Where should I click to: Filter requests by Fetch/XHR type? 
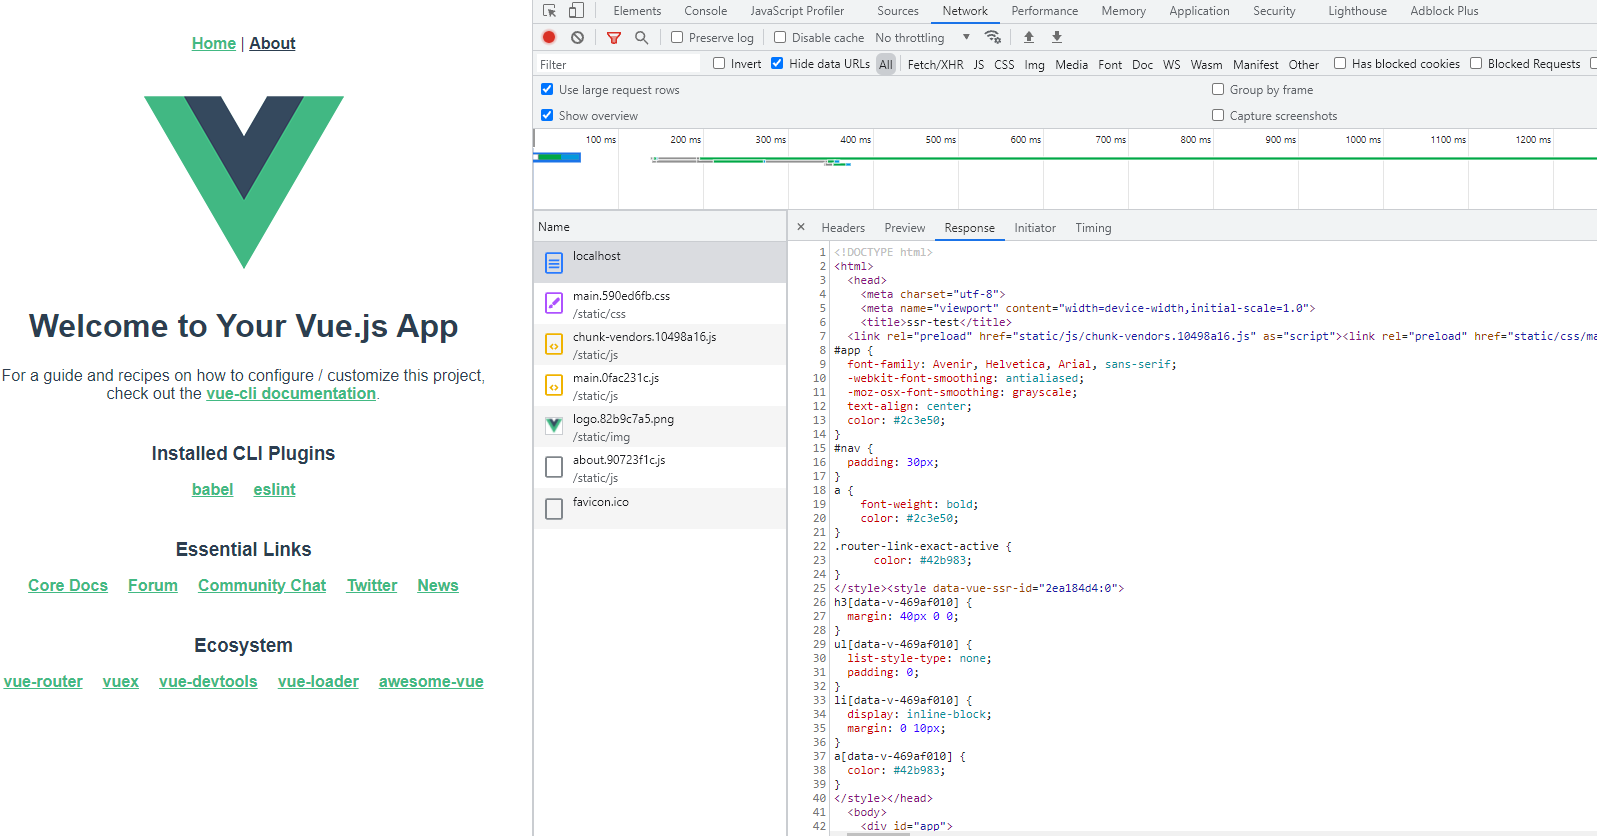point(935,64)
